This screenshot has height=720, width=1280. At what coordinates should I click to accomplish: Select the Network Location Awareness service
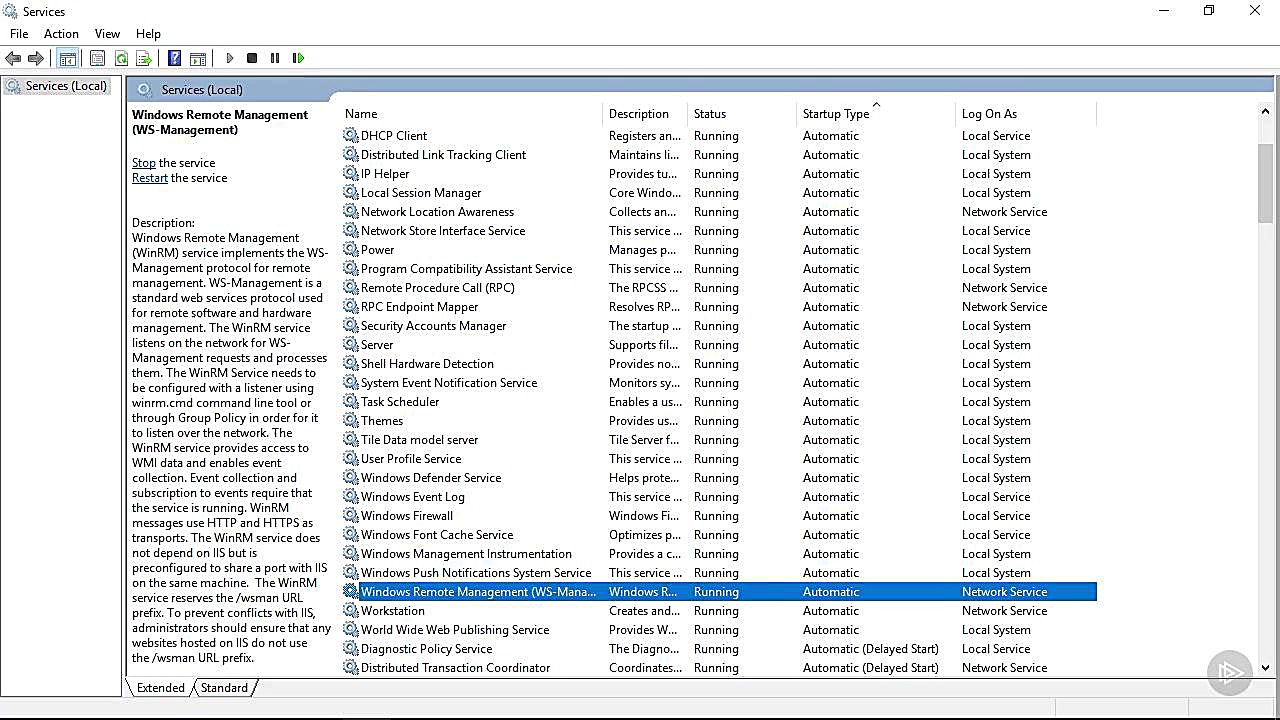click(718, 211)
